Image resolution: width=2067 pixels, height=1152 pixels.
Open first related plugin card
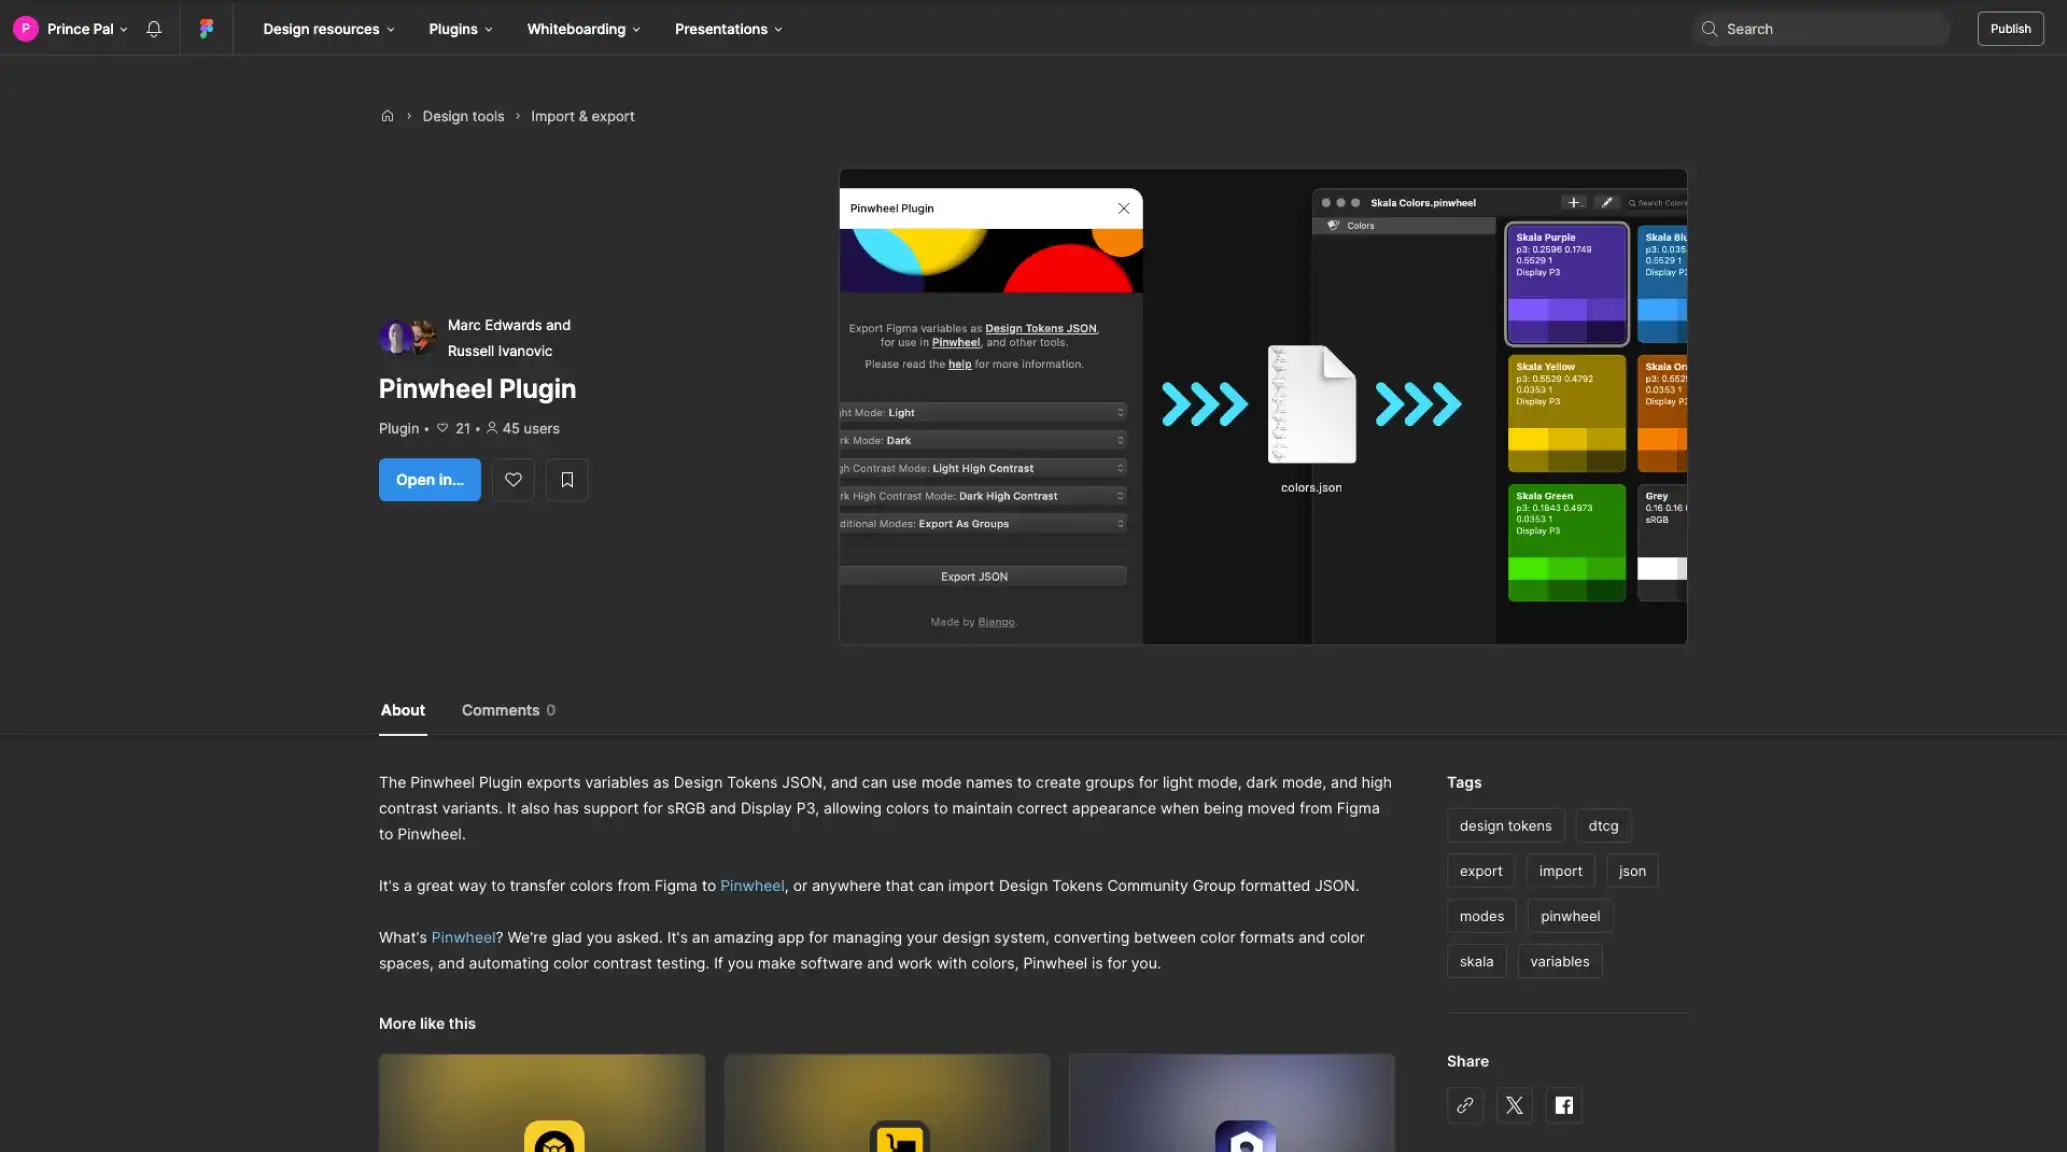542,1103
